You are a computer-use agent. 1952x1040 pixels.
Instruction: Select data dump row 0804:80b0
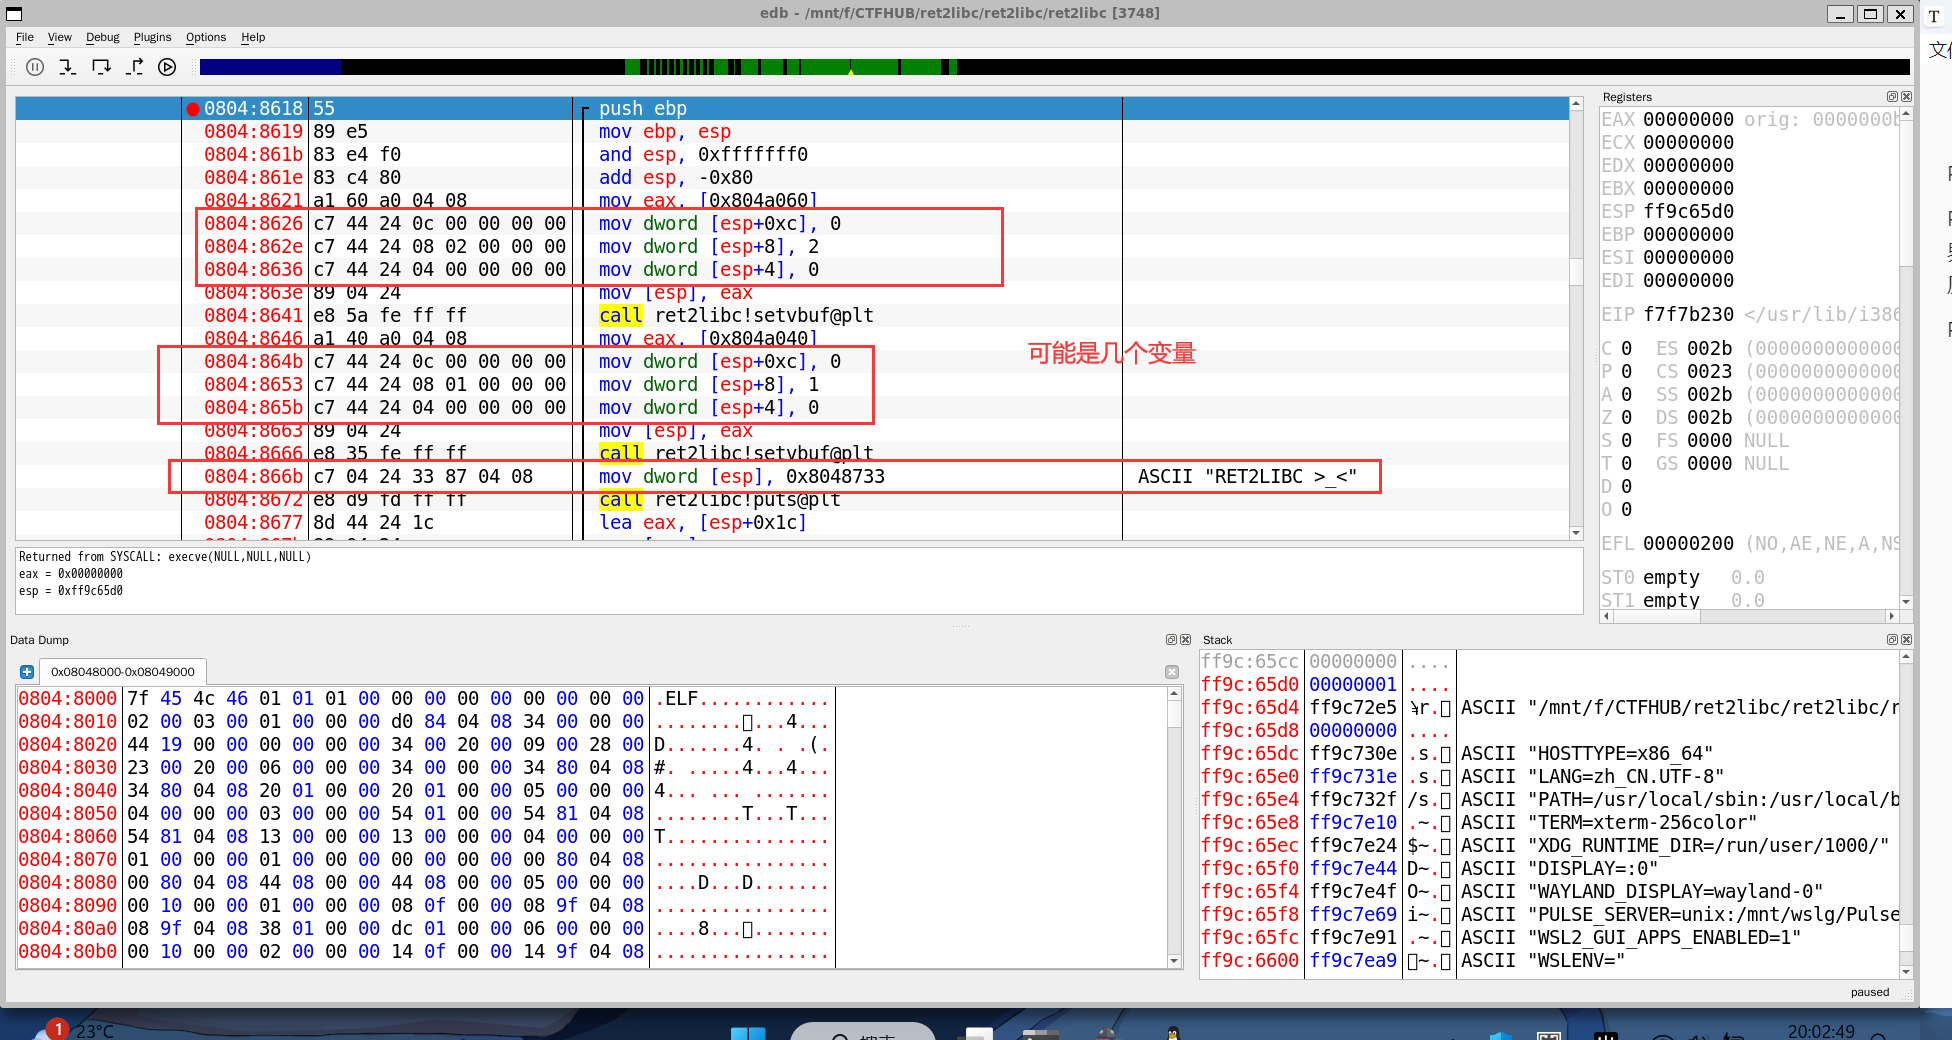pyautogui.click(x=424, y=952)
